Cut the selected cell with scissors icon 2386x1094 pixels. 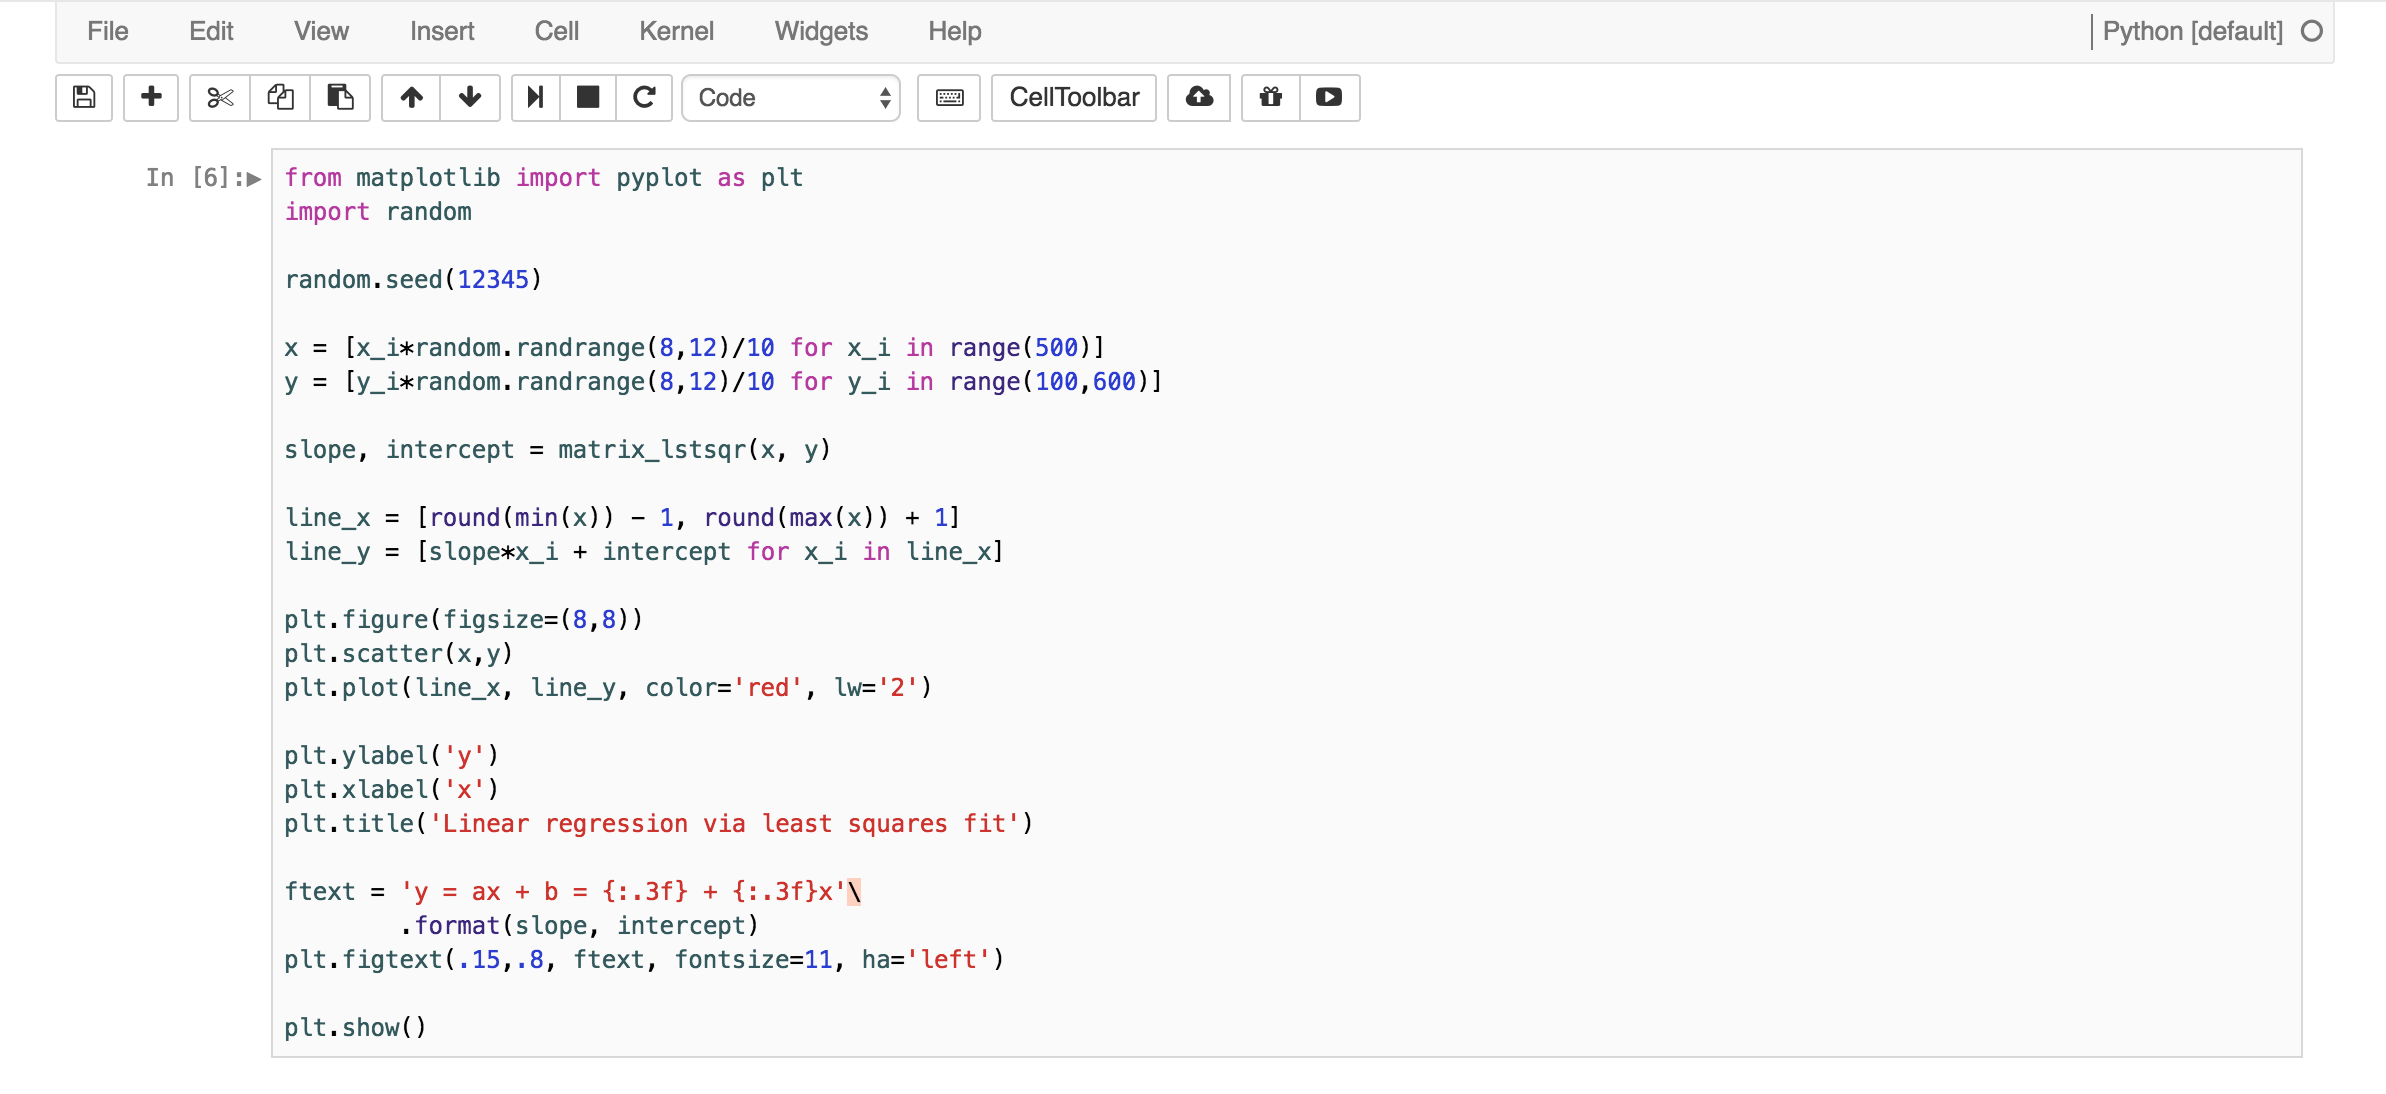click(220, 97)
